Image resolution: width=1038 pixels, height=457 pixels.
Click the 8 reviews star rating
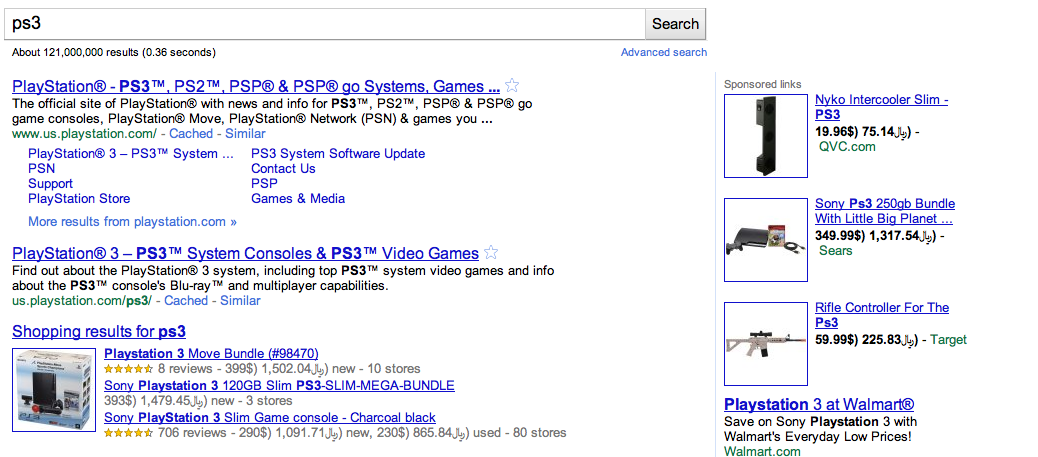[128, 369]
